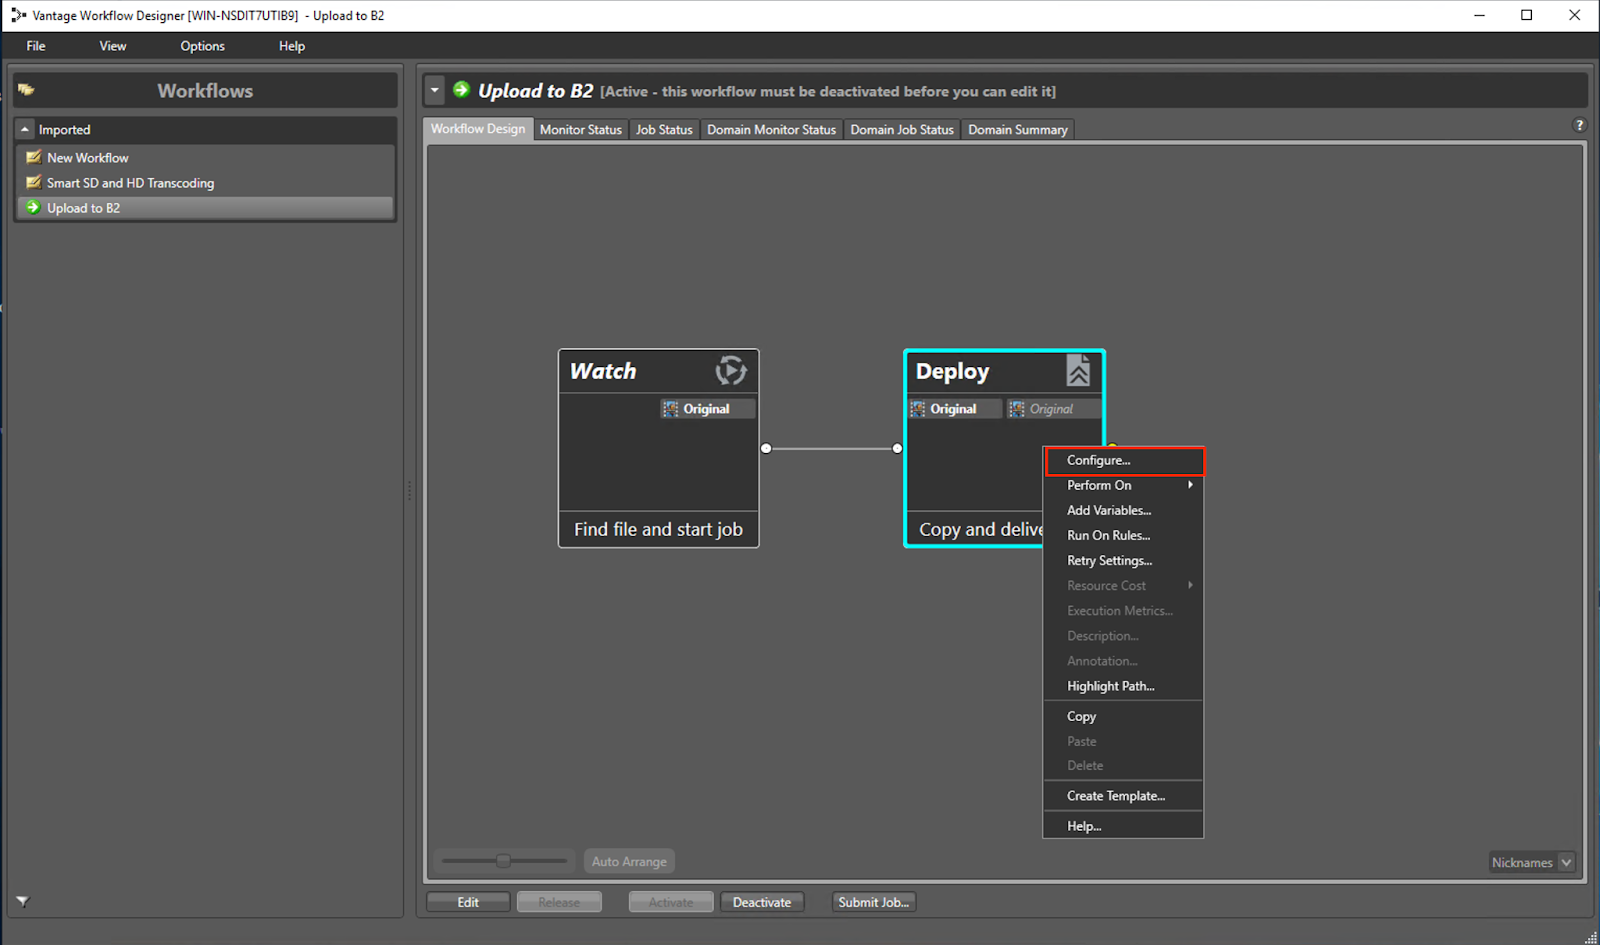
Task: Expand the Perform On submenu
Action: (x=1123, y=485)
